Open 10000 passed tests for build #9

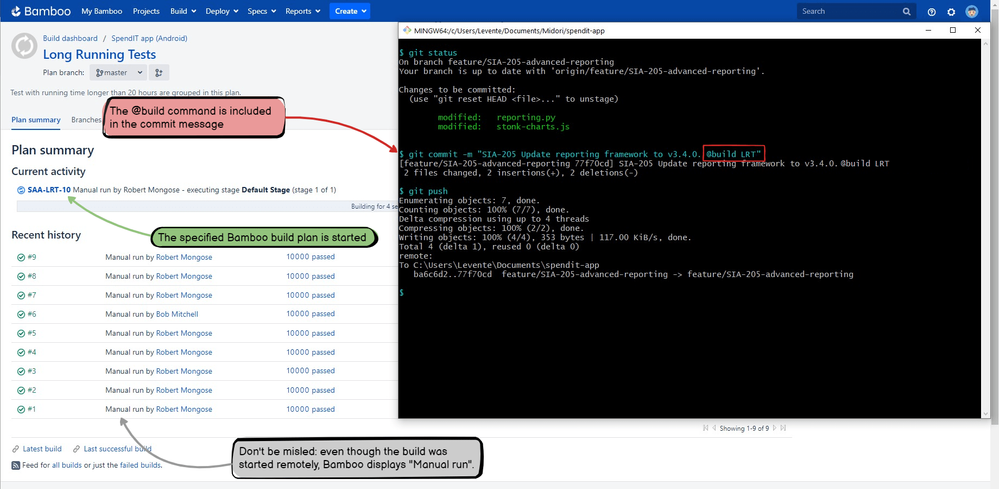point(310,257)
